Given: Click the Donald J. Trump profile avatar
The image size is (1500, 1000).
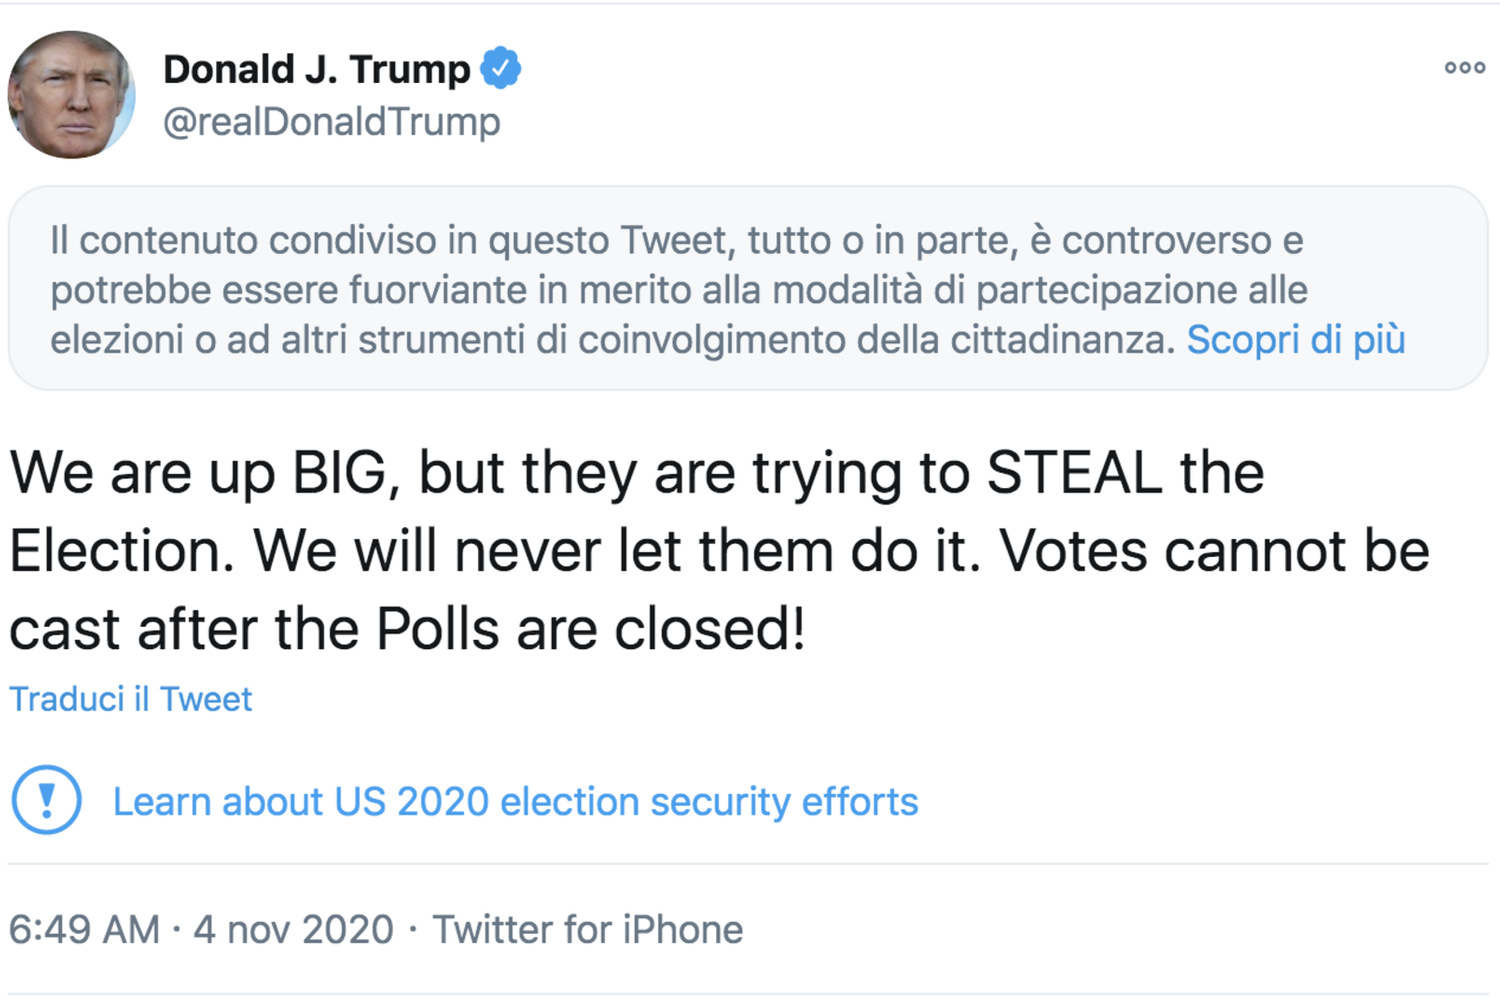Looking at the screenshot, I should coord(71,95).
